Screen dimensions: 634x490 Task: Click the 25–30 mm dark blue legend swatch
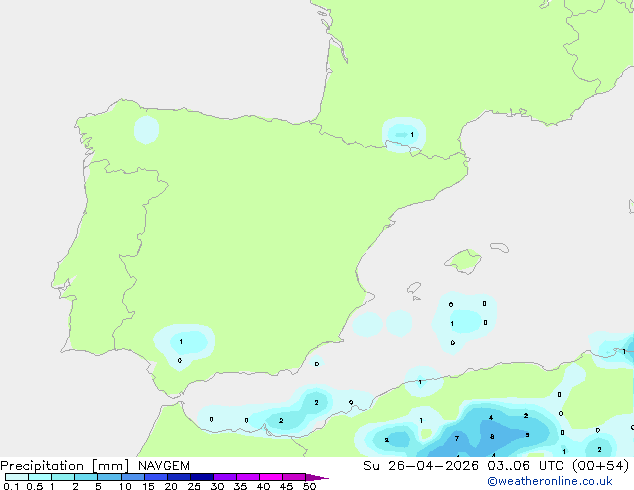pos(202,477)
